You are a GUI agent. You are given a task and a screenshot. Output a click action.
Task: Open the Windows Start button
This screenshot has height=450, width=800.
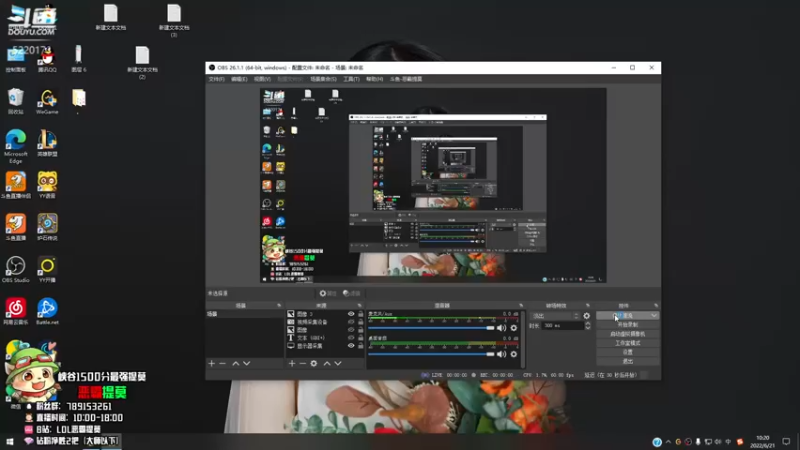point(9,441)
